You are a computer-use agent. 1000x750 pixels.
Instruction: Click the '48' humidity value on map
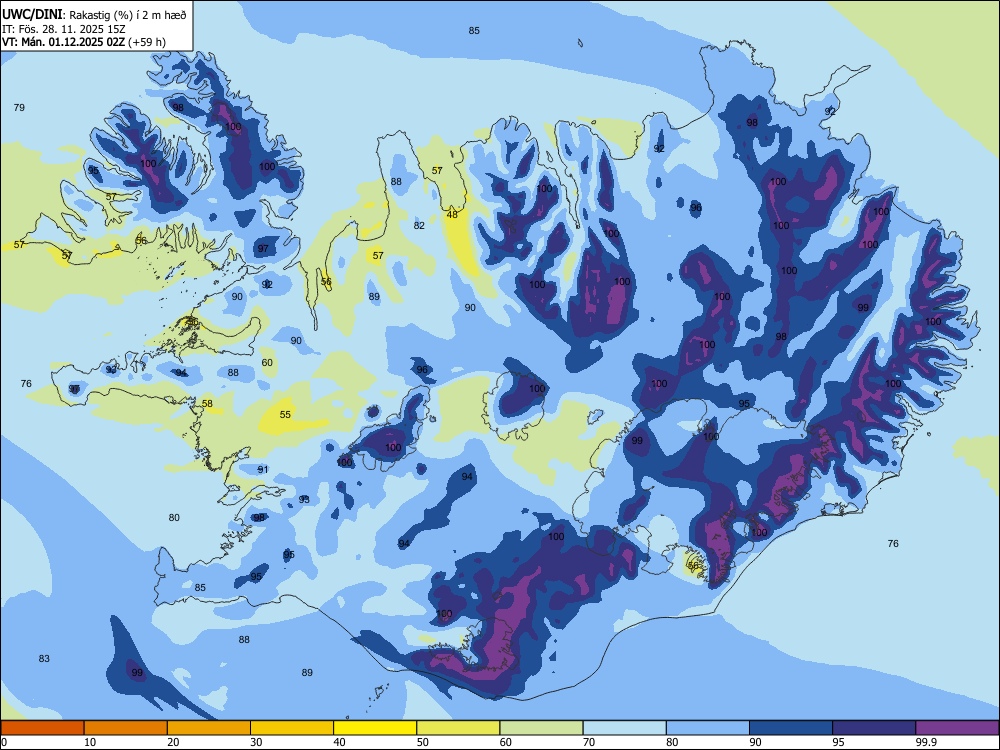click(x=452, y=214)
